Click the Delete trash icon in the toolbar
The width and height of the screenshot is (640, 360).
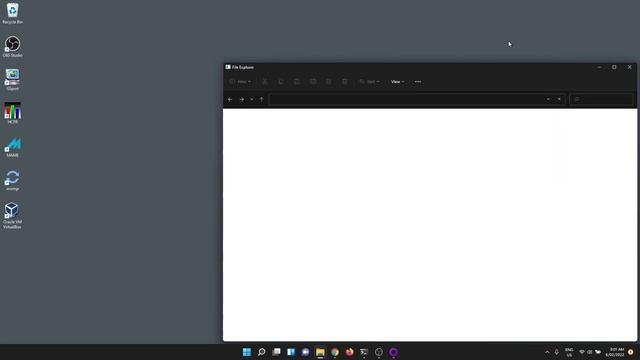coord(345,82)
